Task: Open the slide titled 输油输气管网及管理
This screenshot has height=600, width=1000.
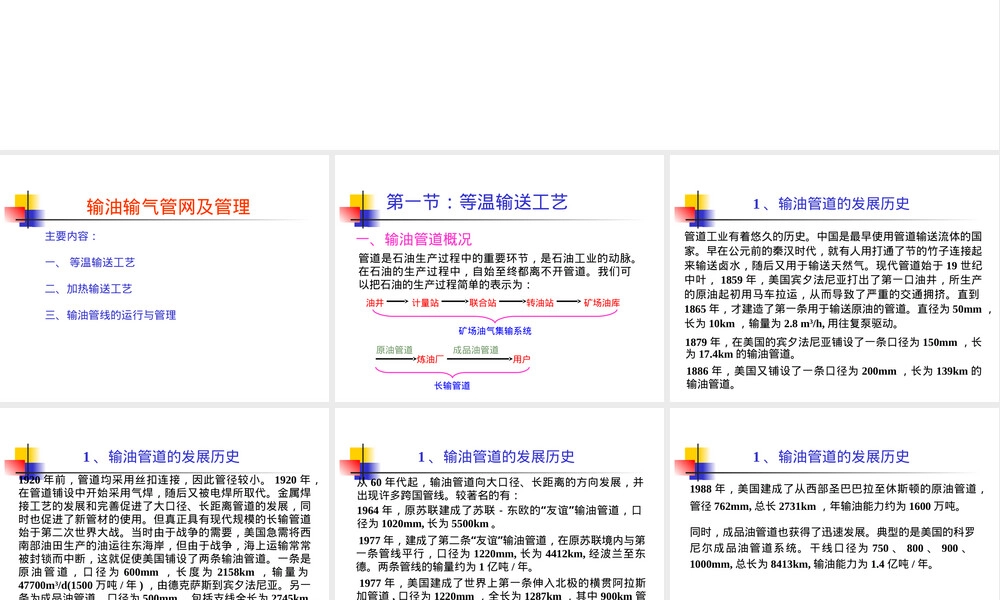Action: (164, 278)
